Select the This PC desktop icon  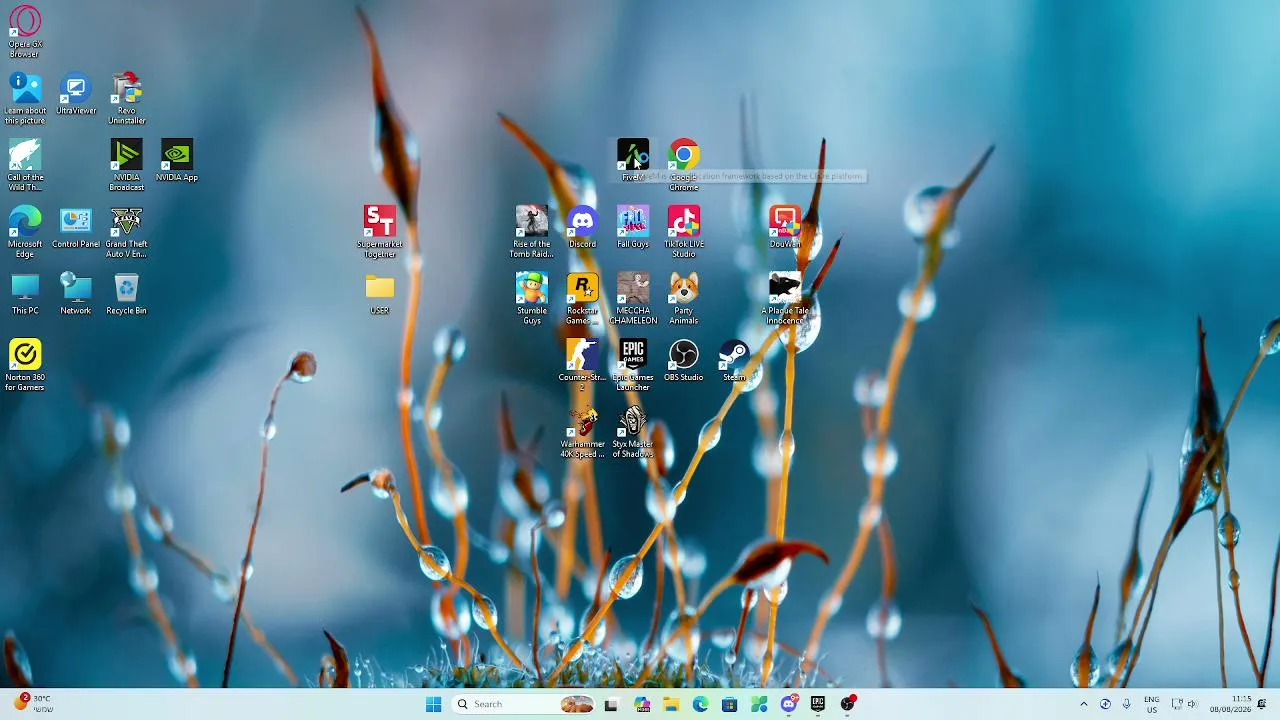(25, 294)
